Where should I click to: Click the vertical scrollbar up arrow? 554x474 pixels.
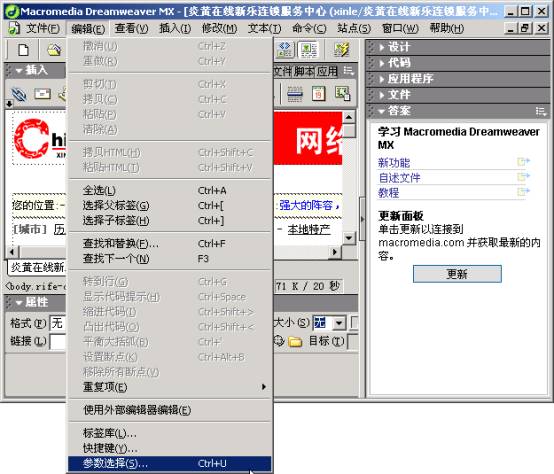point(349,117)
